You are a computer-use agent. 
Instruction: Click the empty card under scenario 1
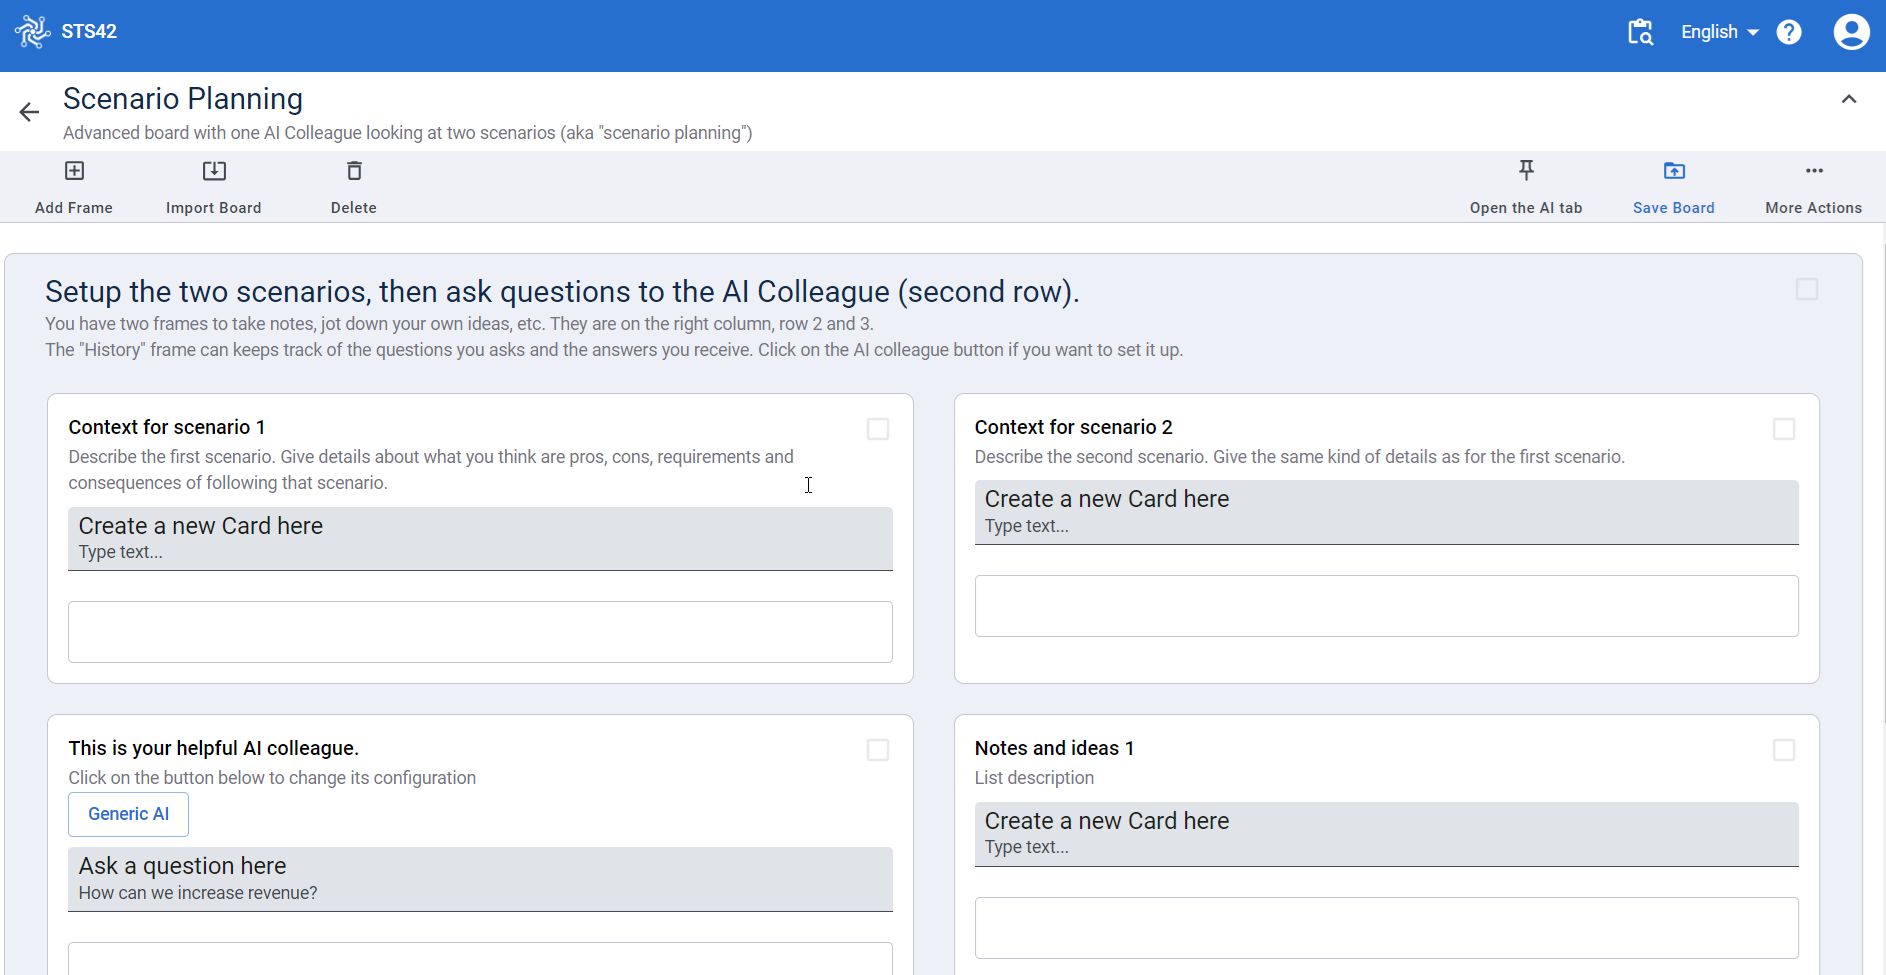point(480,632)
